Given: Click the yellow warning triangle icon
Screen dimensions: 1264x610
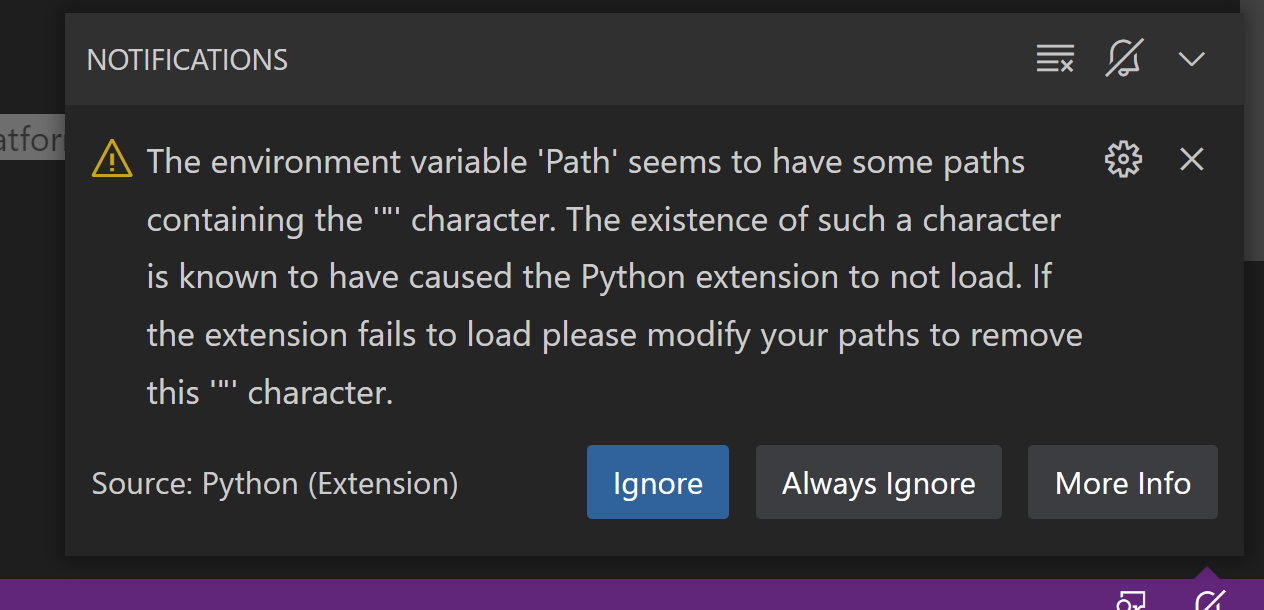Looking at the screenshot, I should pyautogui.click(x=112, y=160).
